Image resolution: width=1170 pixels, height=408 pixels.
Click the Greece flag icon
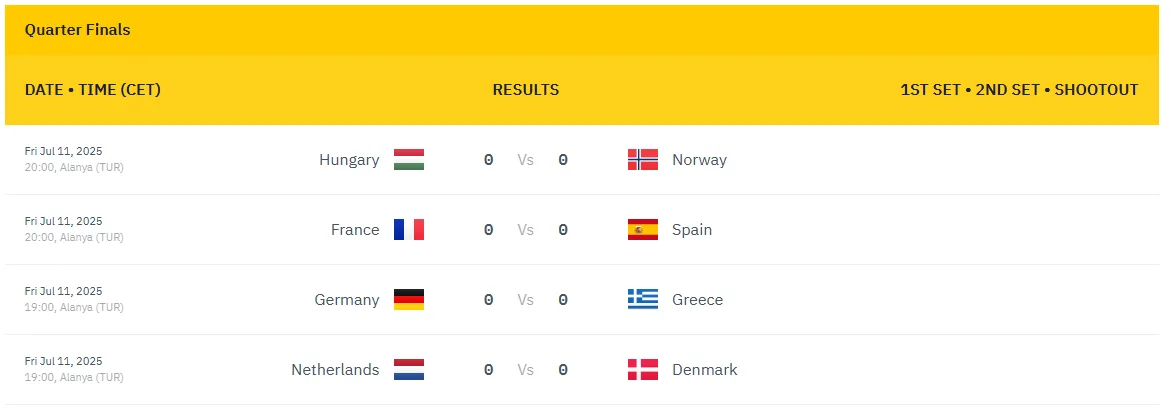coord(642,300)
